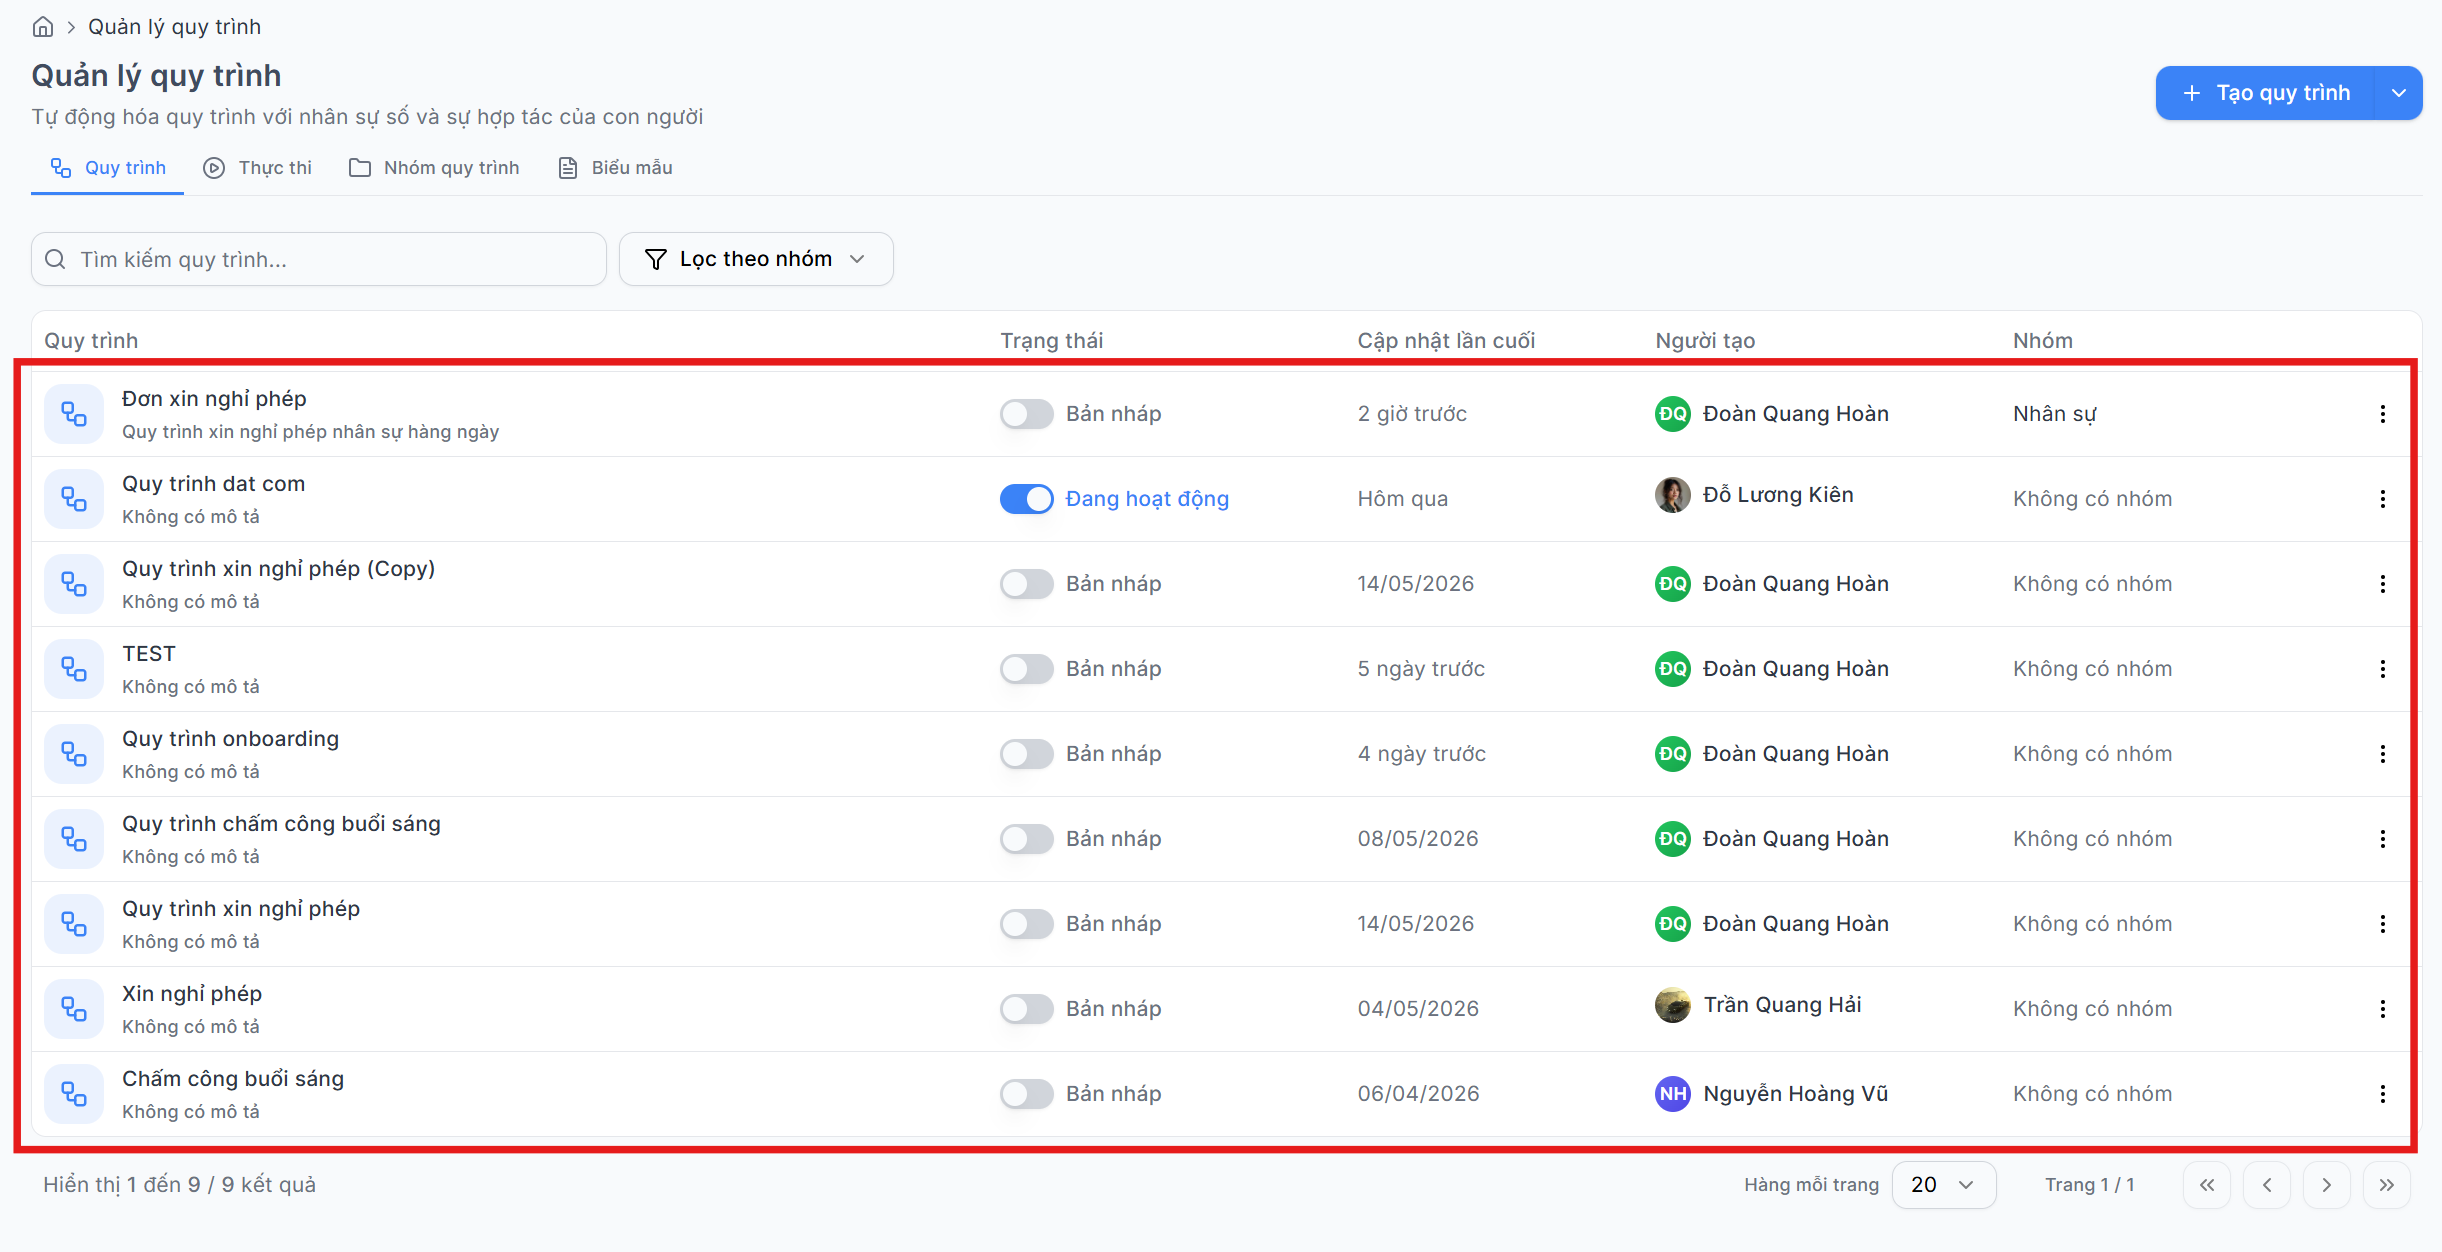The image size is (2442, 1252).
Task: Click the home breadcrumb icon
Action: click(43, 27)
